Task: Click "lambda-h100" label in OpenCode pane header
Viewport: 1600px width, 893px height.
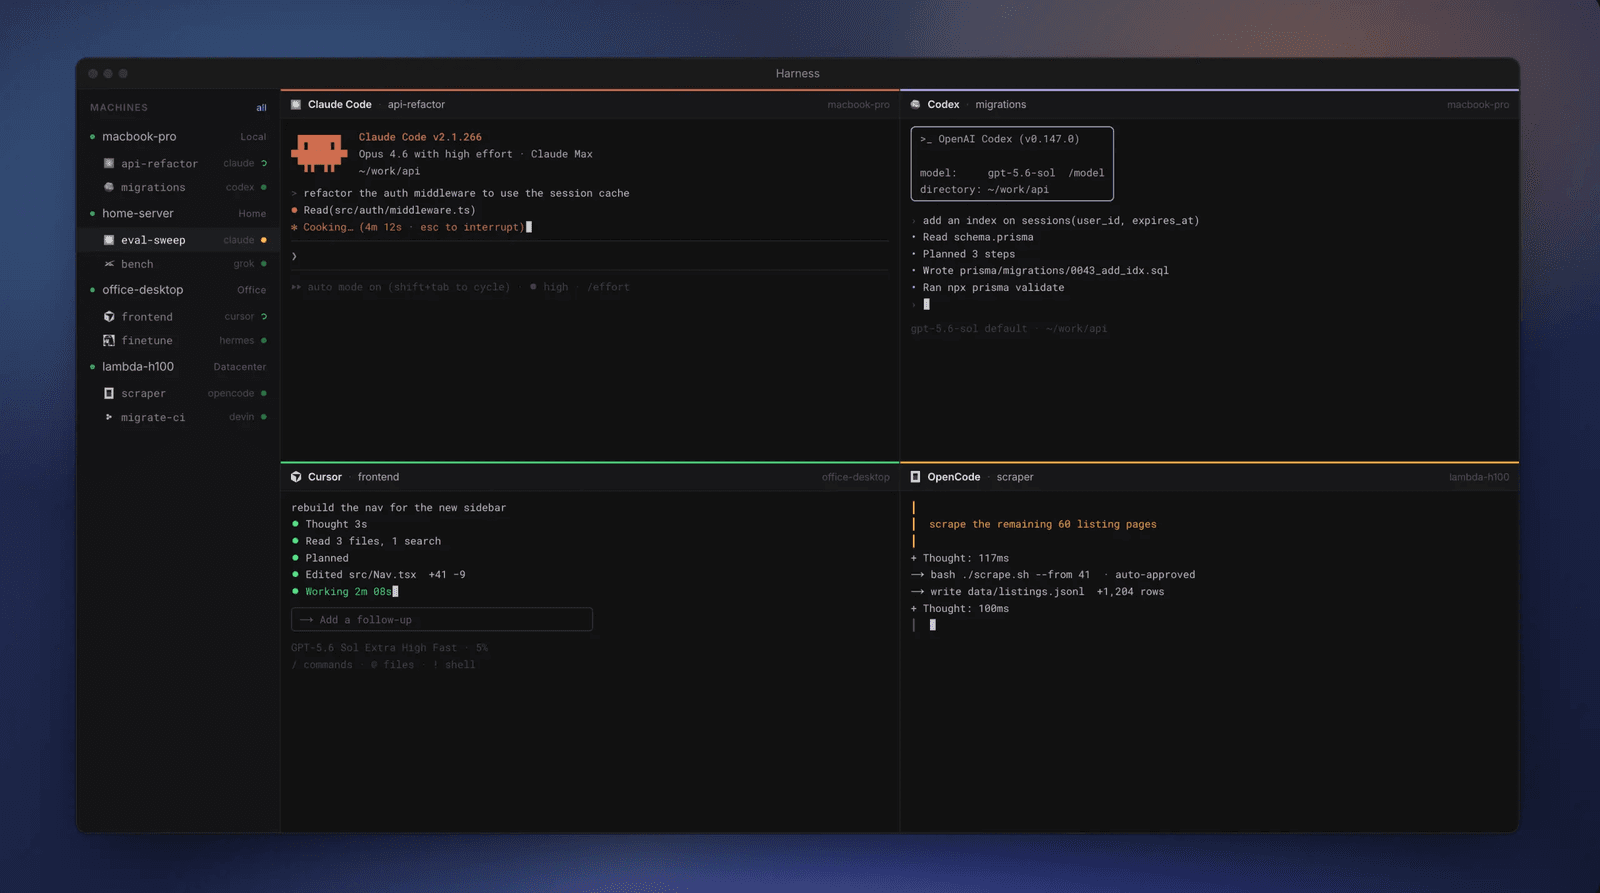Action: click(1479, 477)
